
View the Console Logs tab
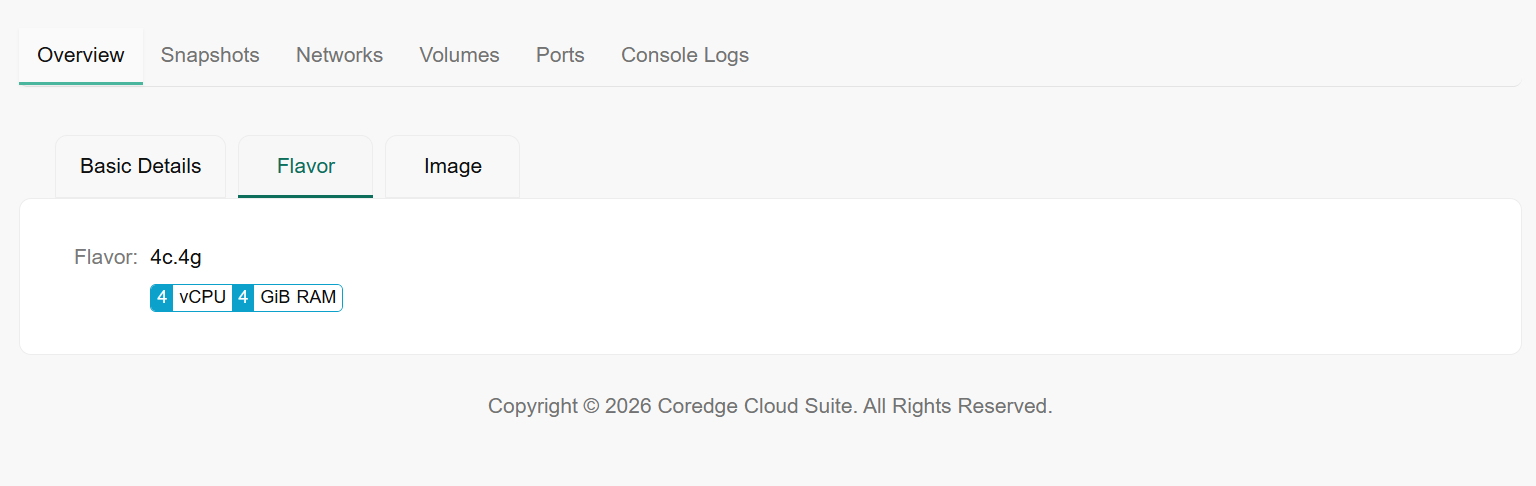[x=685, y=55]
